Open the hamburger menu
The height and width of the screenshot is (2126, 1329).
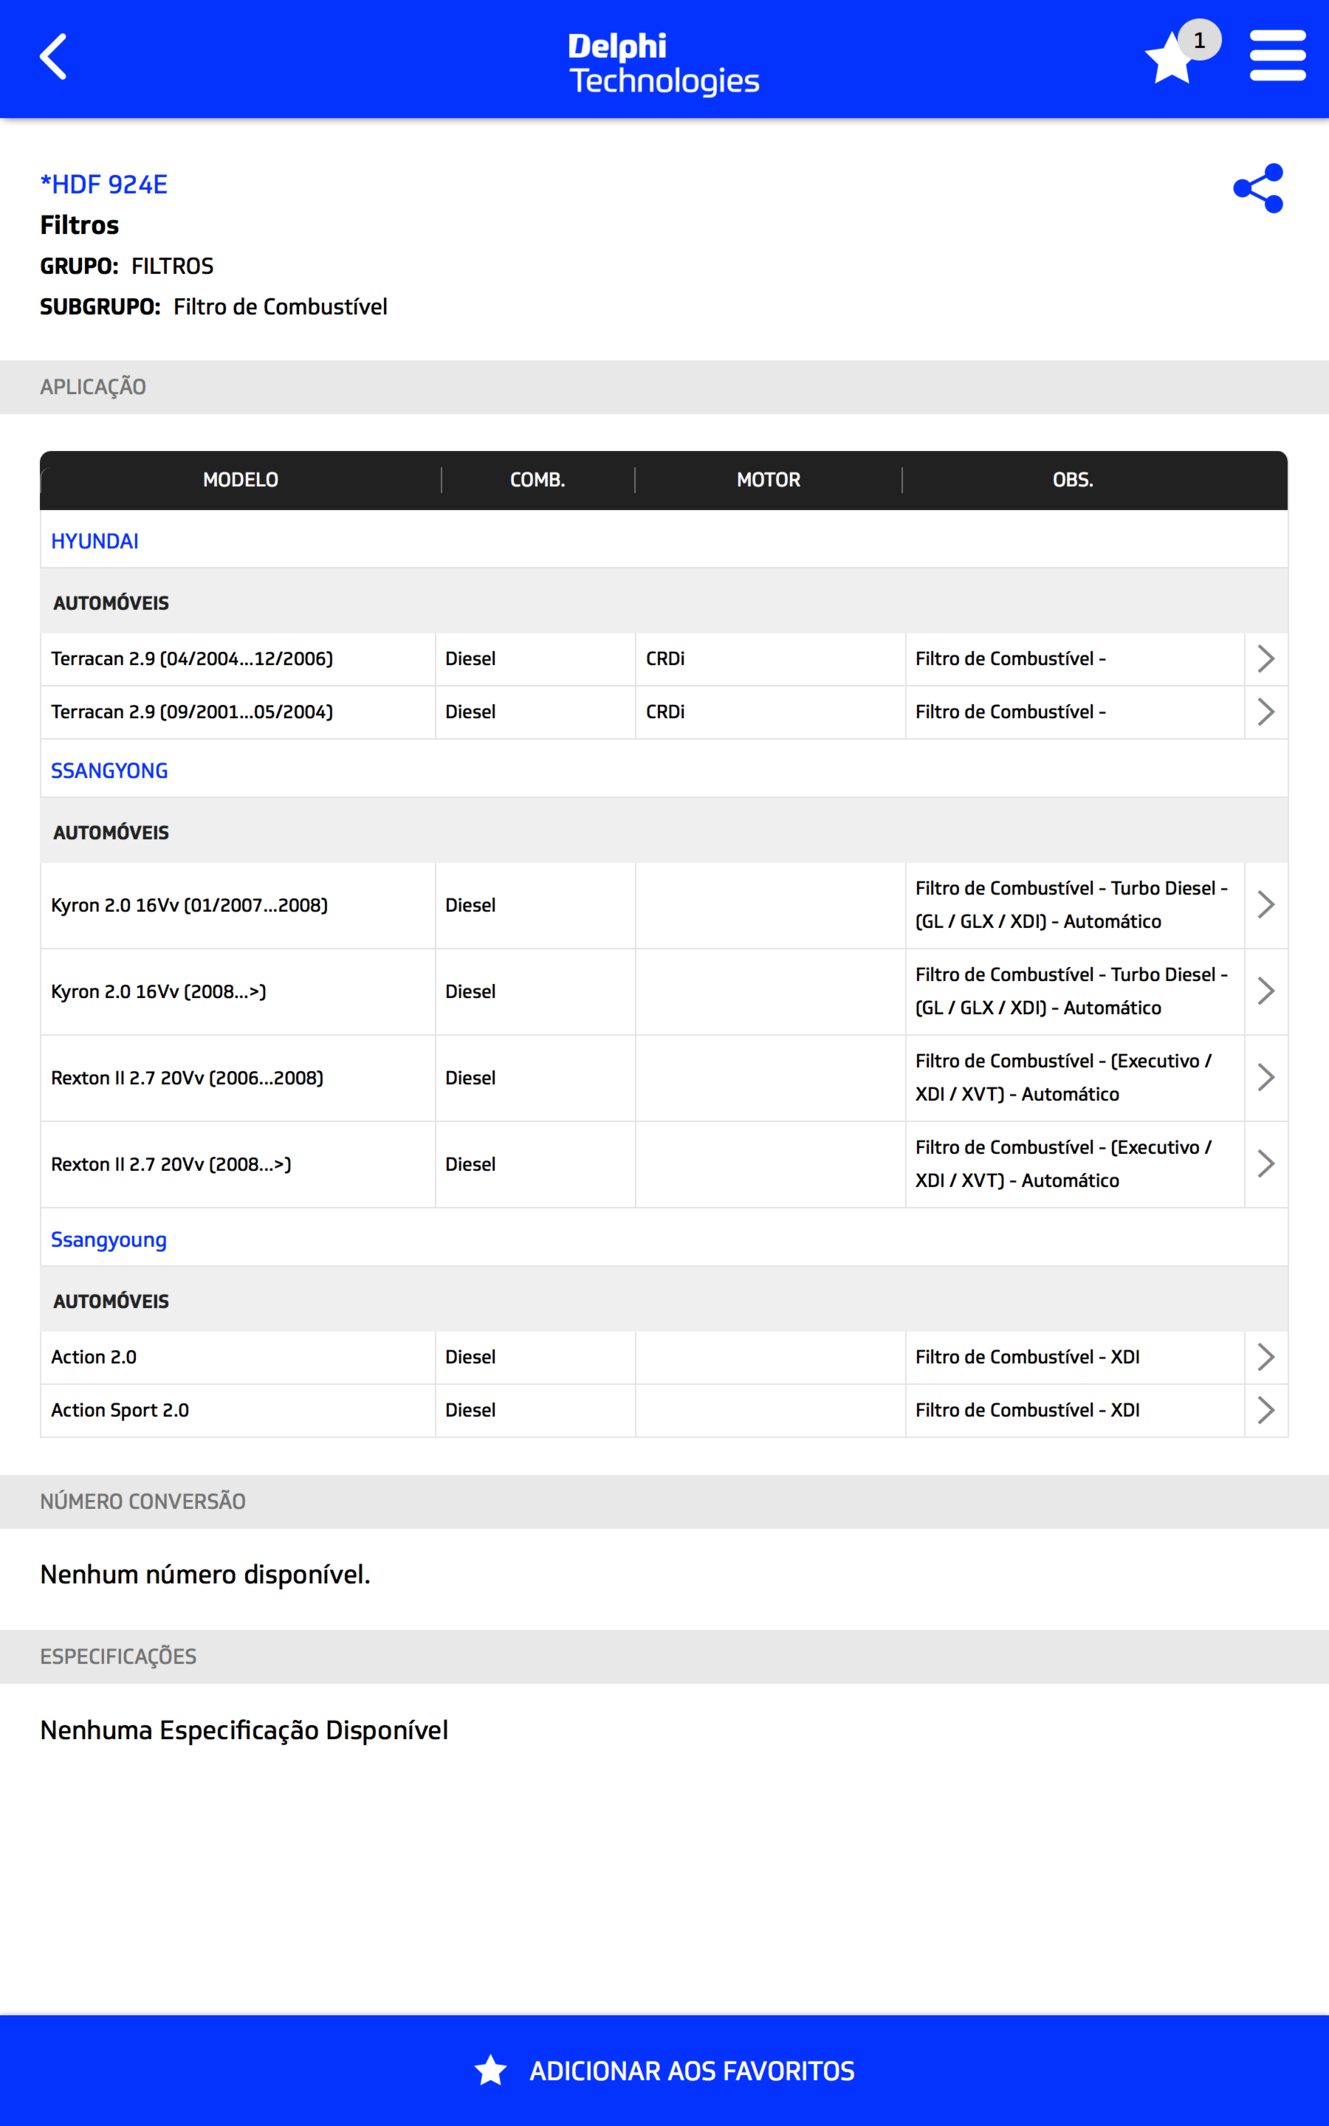[x=1277, y=56]
